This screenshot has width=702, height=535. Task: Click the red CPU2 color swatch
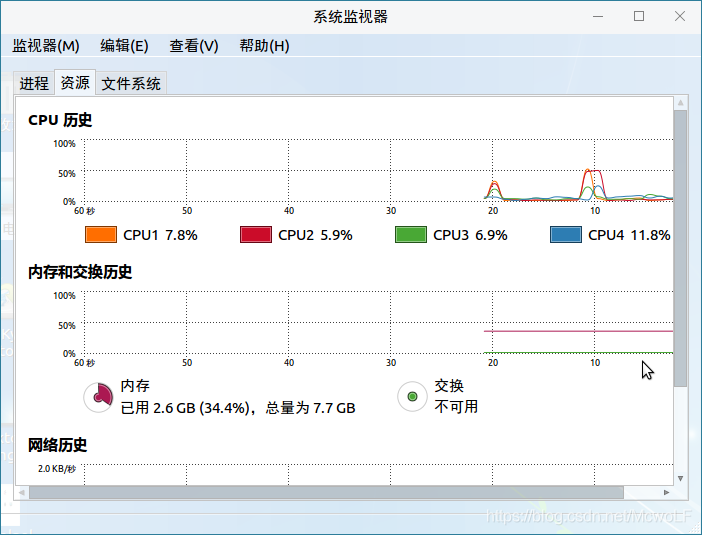(x=256, y=235)
